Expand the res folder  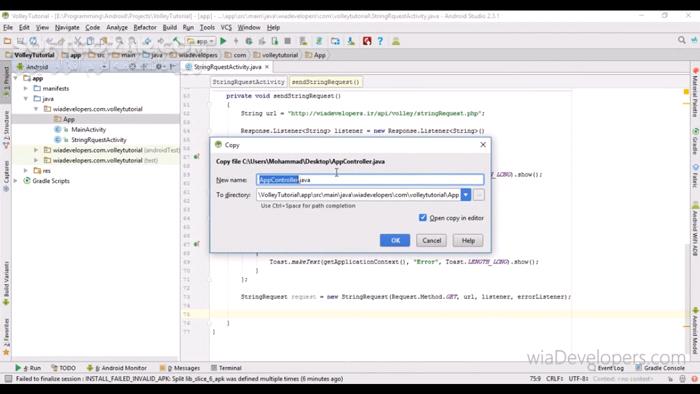[x=26, y=170]
